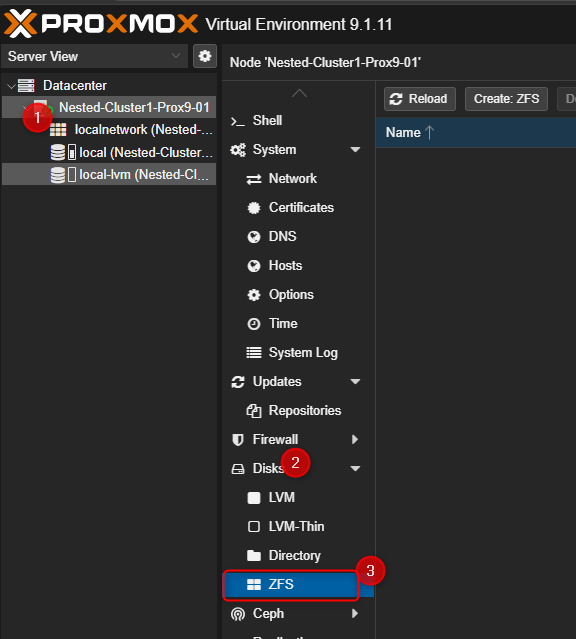The height and width of the screenshot is (639, 576).
Task: Click the Shell terminal icon
Action: pyautogui.click(x=238, y=121)
